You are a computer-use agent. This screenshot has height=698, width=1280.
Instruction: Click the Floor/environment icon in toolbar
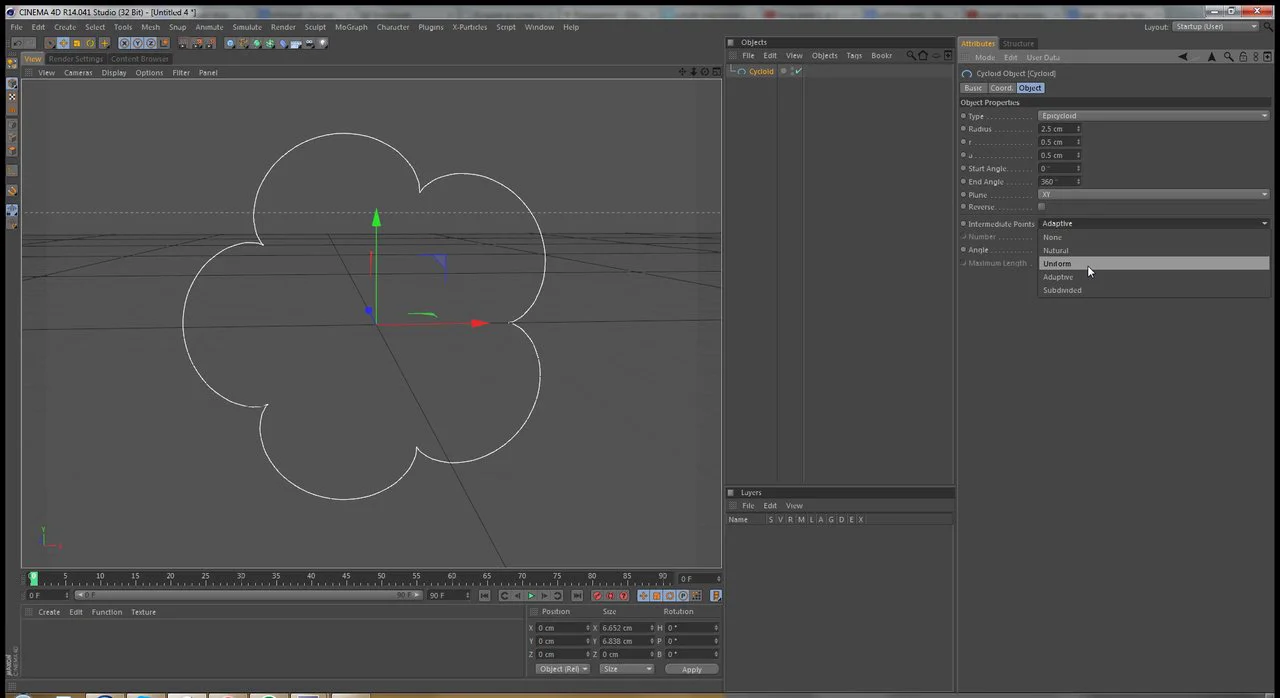coord(296,43)
